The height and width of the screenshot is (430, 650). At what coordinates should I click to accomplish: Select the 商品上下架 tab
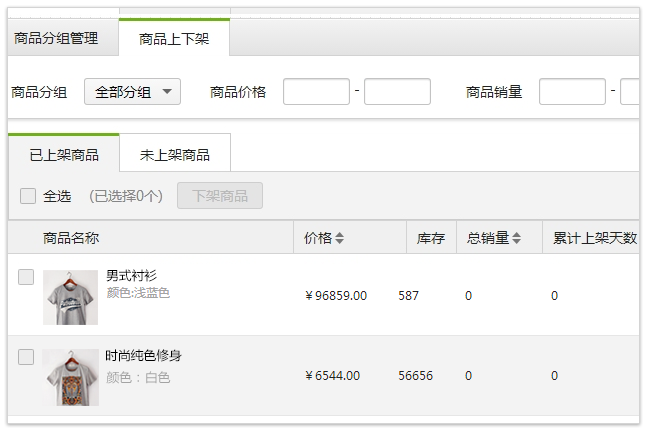click(x=174, y=38)
